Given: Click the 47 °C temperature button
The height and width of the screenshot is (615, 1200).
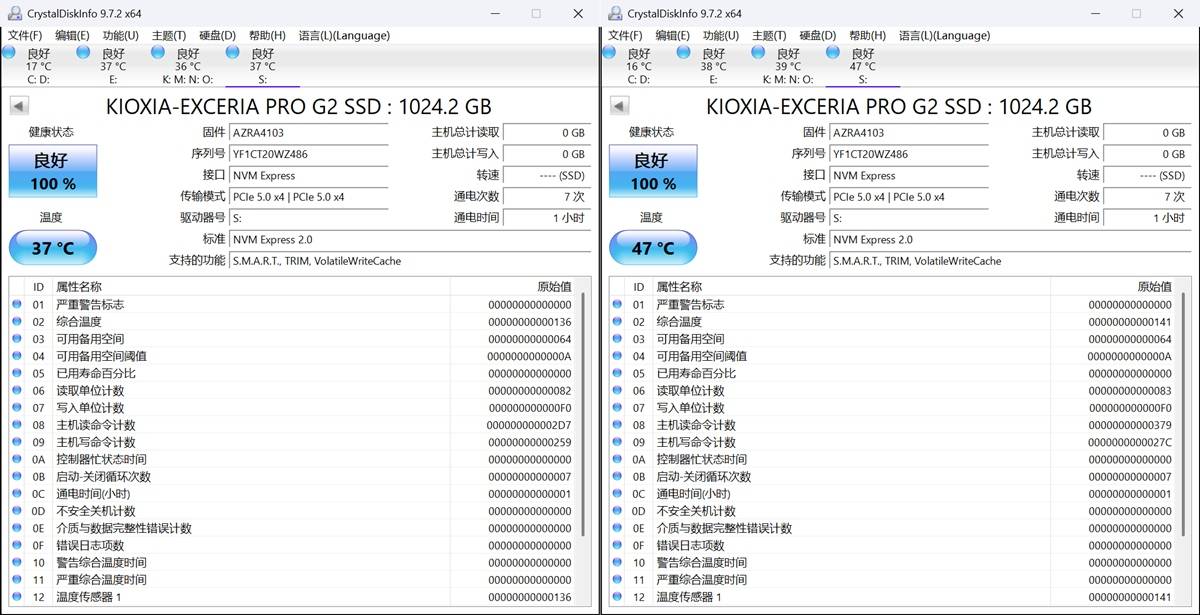Looking at the screenshot, I should (653, 248).
